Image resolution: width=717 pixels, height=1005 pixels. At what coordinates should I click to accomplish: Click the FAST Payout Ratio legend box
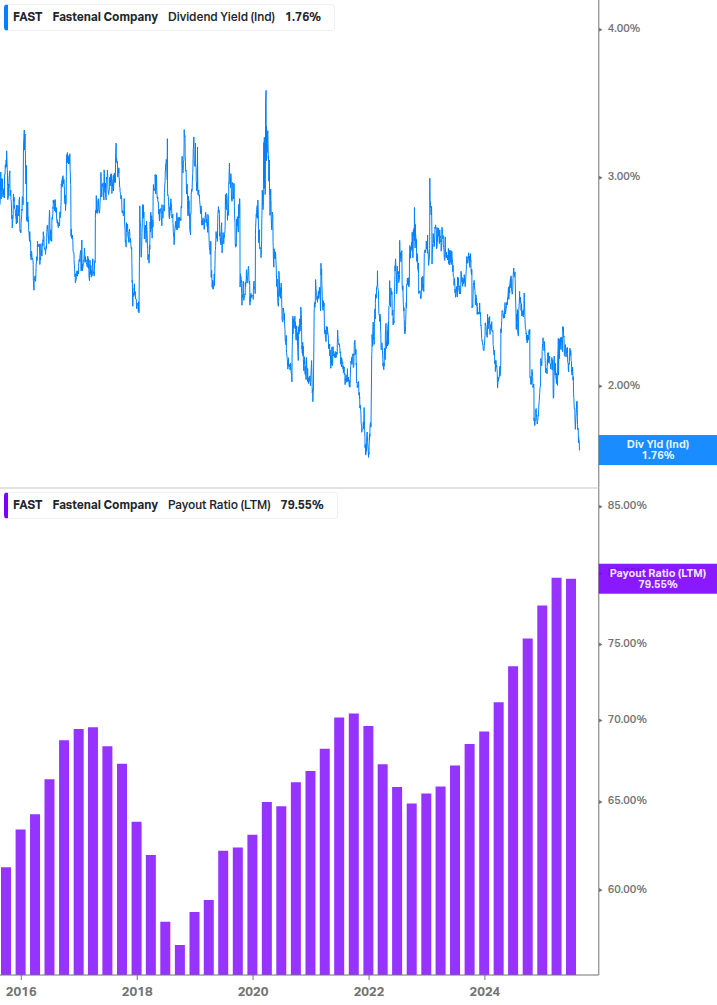(x=170, y=505)
